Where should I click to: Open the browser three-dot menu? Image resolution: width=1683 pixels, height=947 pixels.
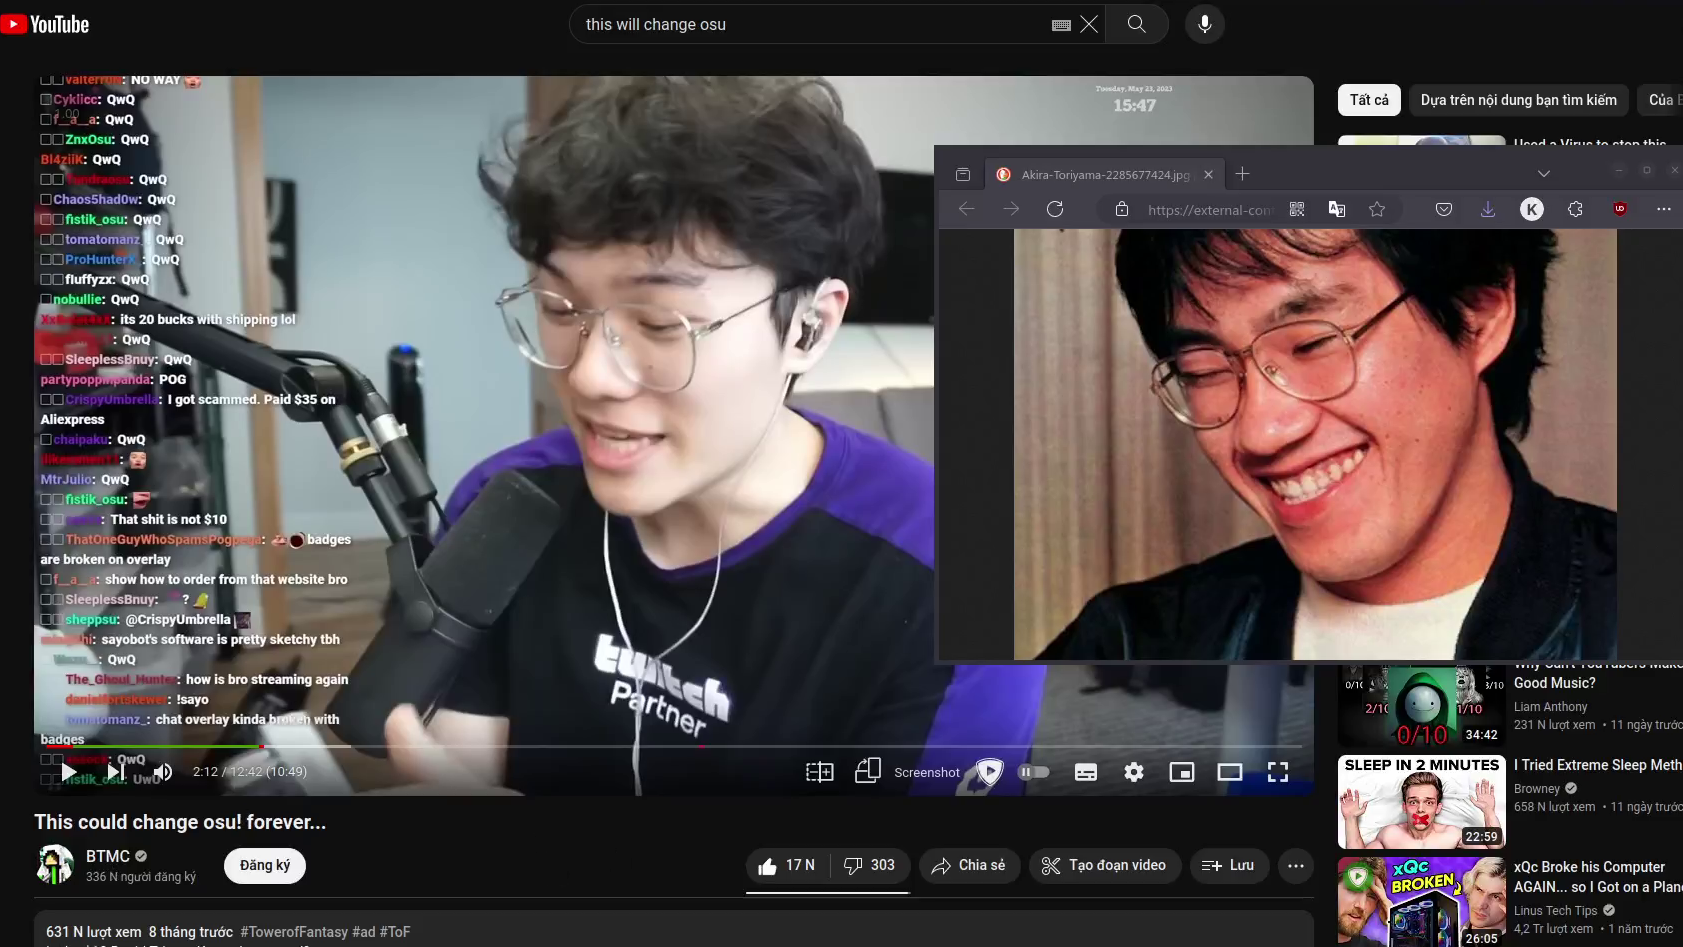pos(1663,209)
